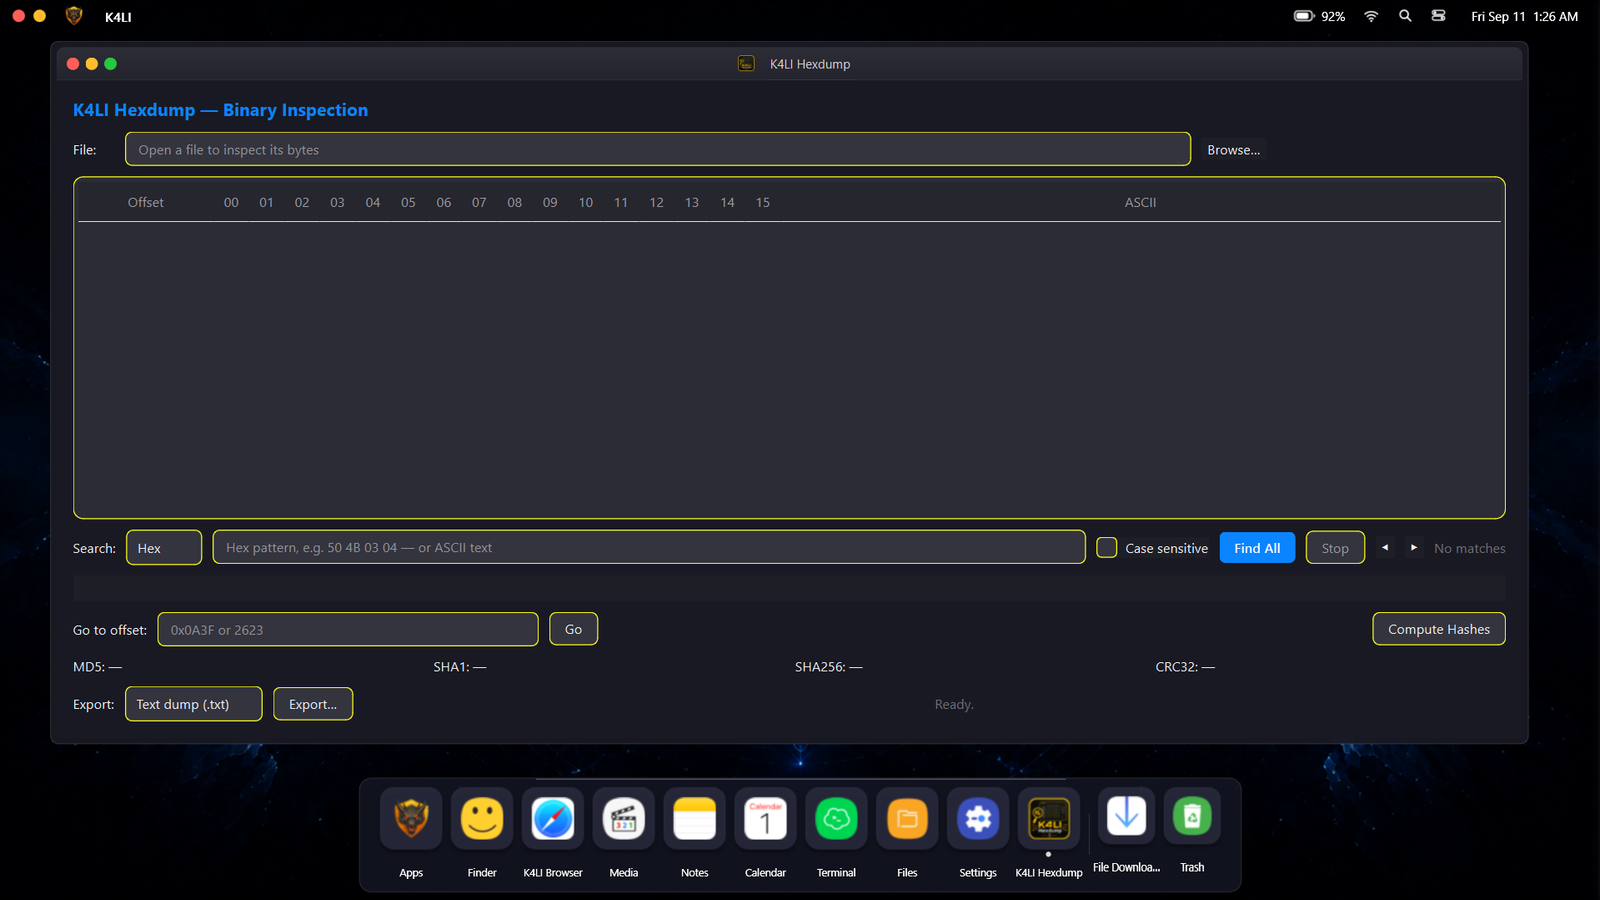Launch Terminal from the dock
This screenshot has height=900, width=1600.
tap(837, 819)
